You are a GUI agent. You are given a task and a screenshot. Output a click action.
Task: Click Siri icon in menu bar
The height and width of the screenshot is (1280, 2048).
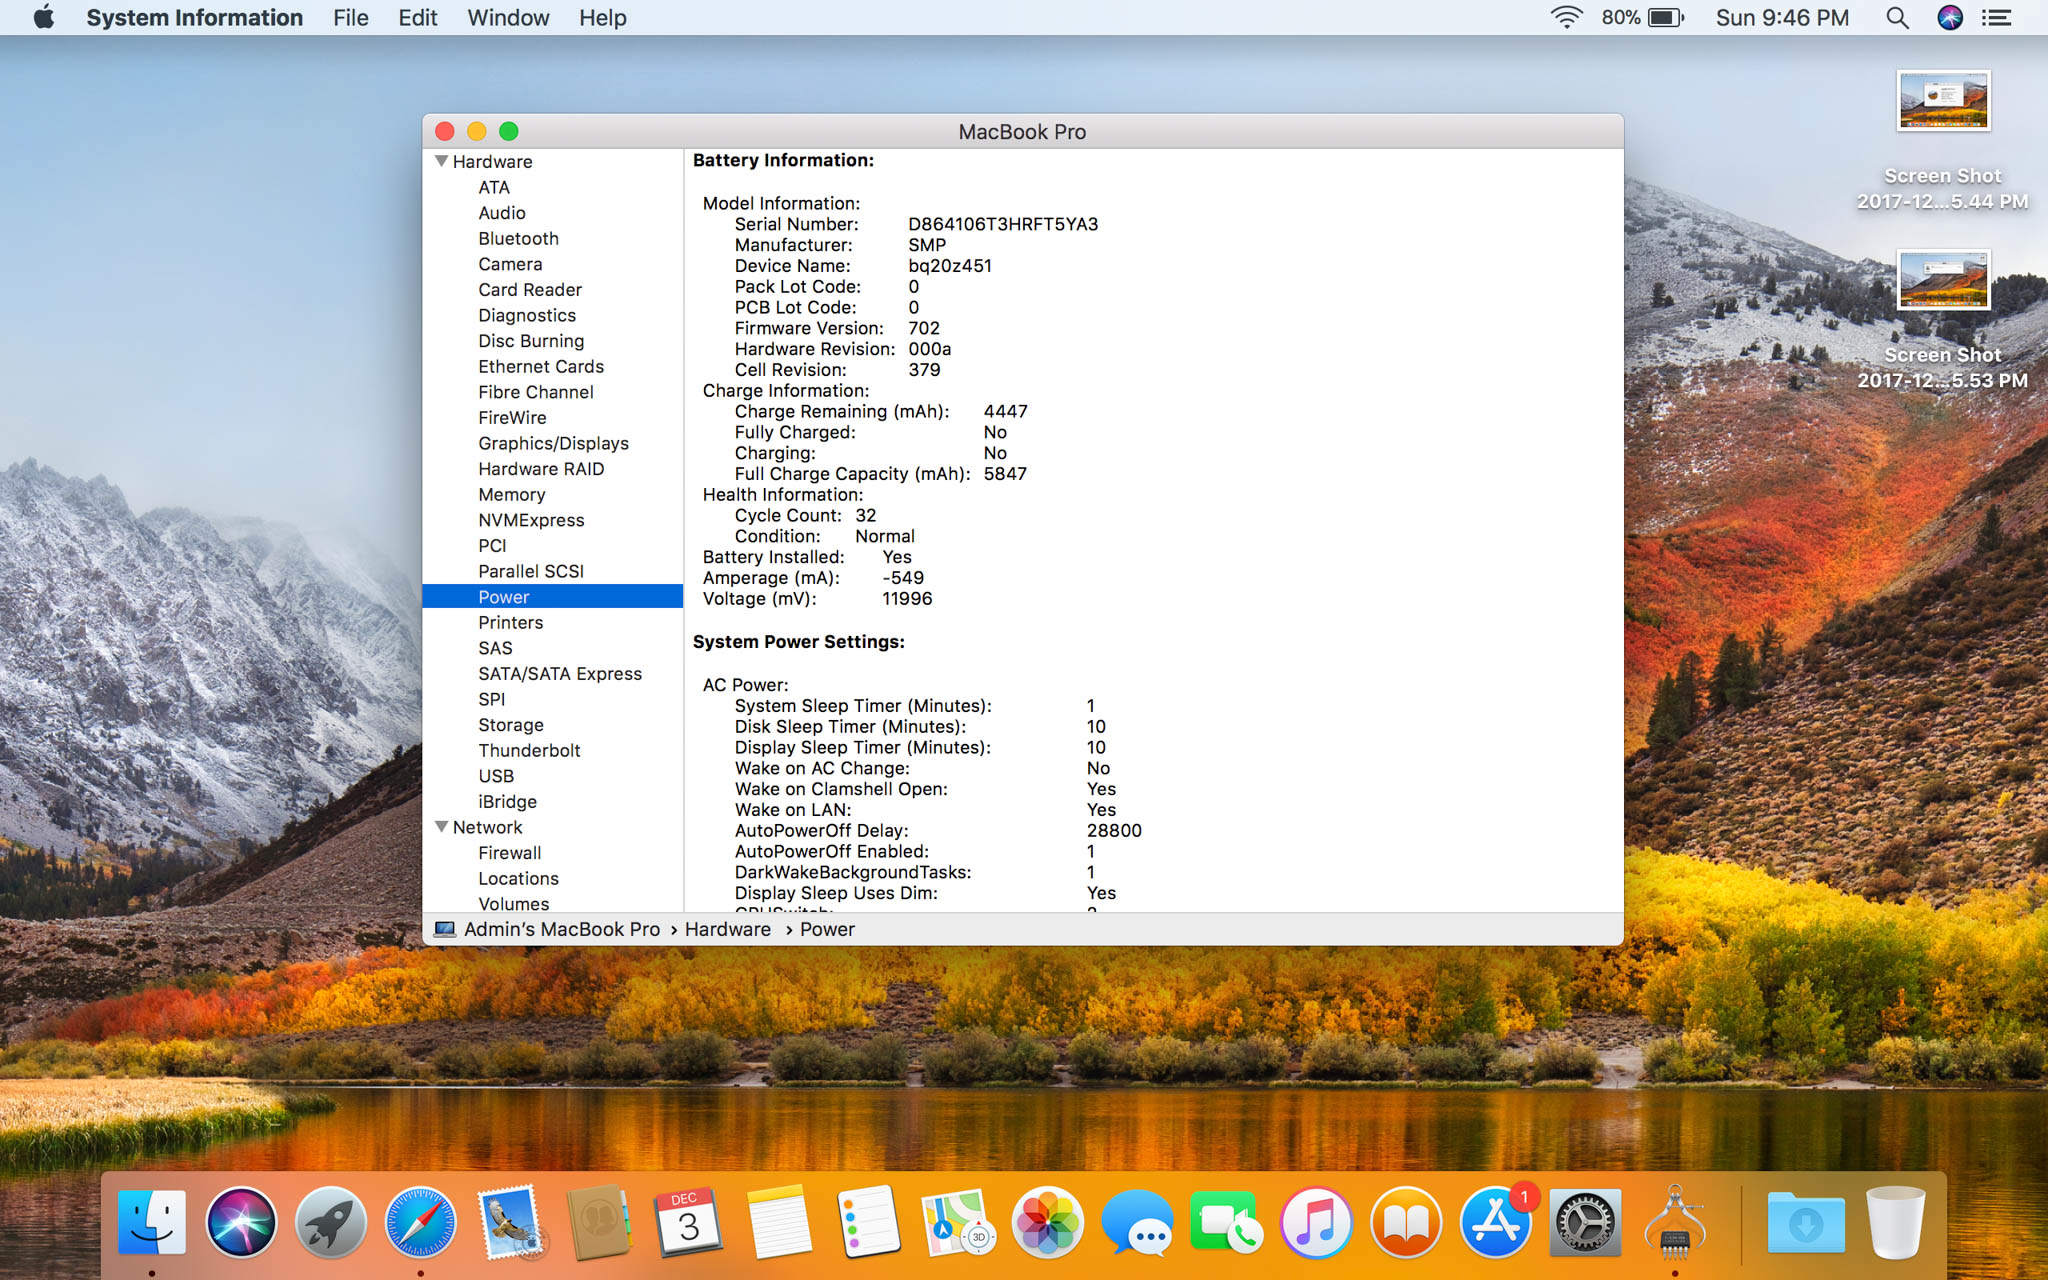coord(1950,17)
